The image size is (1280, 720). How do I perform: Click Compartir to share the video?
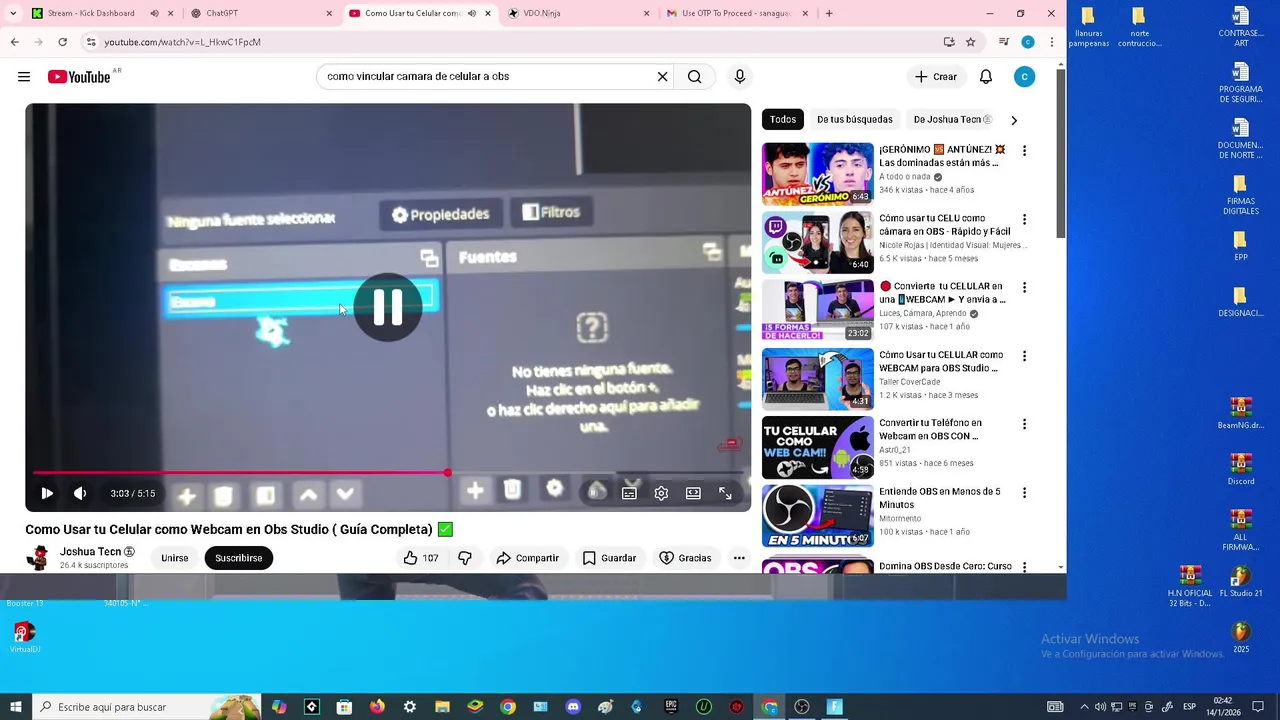(x=527, y=558)
